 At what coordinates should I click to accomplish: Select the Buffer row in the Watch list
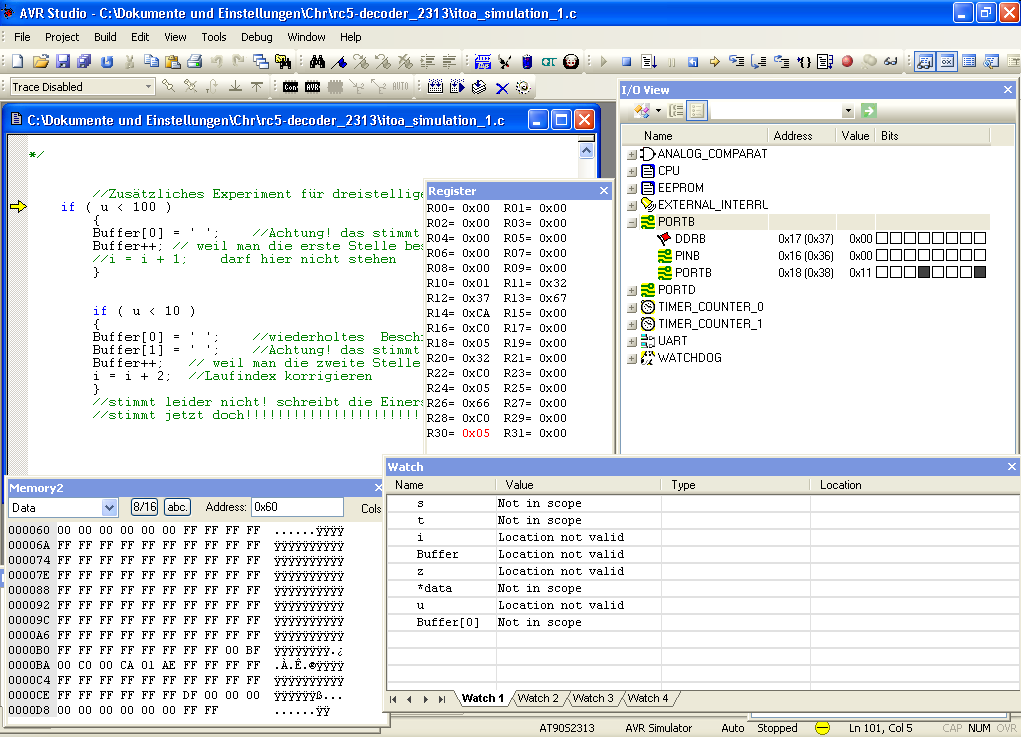point(703,554)
